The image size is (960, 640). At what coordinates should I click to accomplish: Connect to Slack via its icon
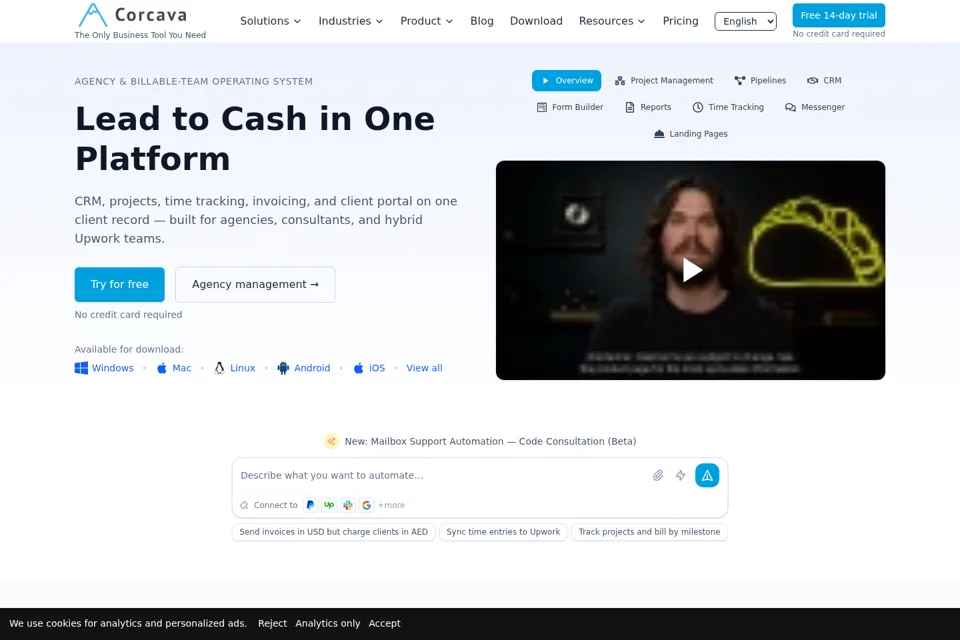[348, 505]
